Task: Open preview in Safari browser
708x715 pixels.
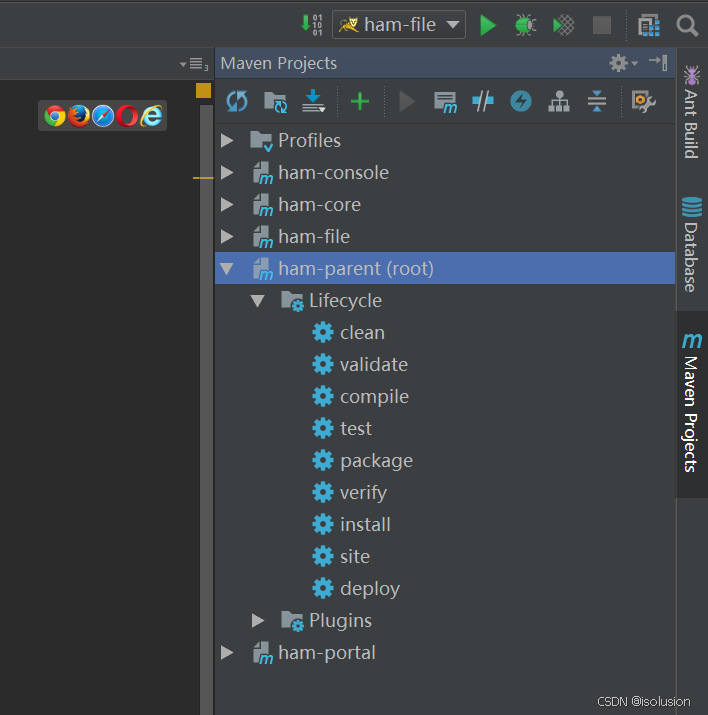Action: coord(103,116)
